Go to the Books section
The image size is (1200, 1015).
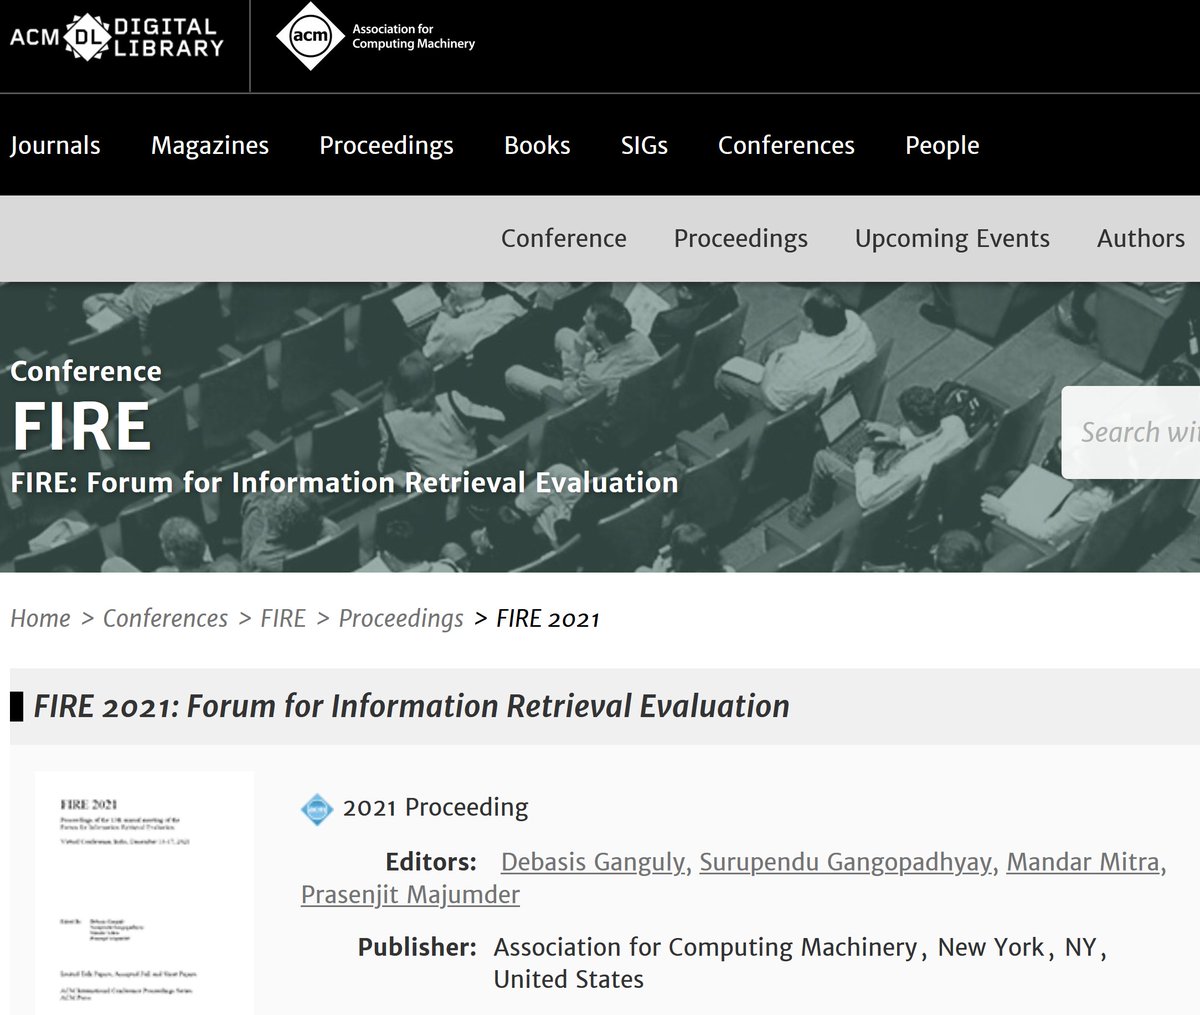point(537,146)
